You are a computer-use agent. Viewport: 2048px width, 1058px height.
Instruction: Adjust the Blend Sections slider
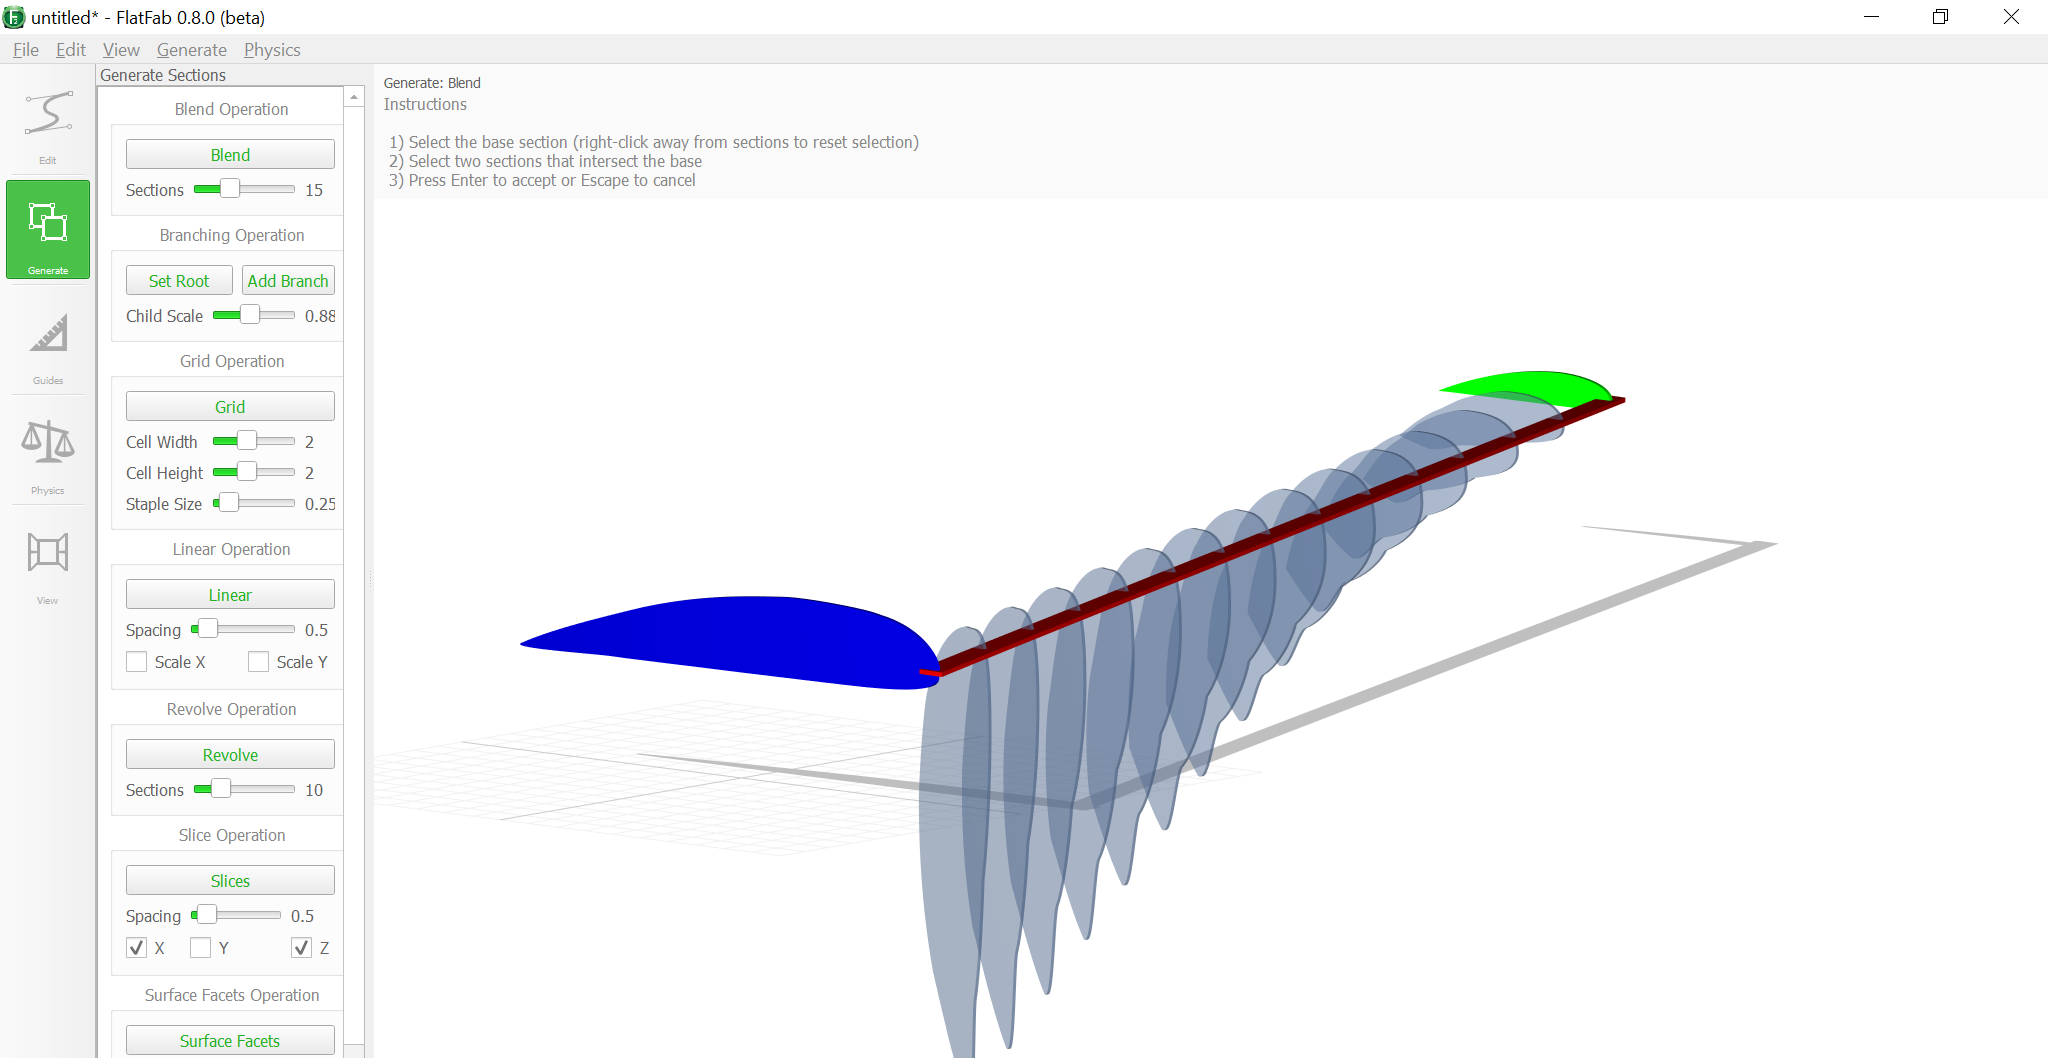[230, 189]
